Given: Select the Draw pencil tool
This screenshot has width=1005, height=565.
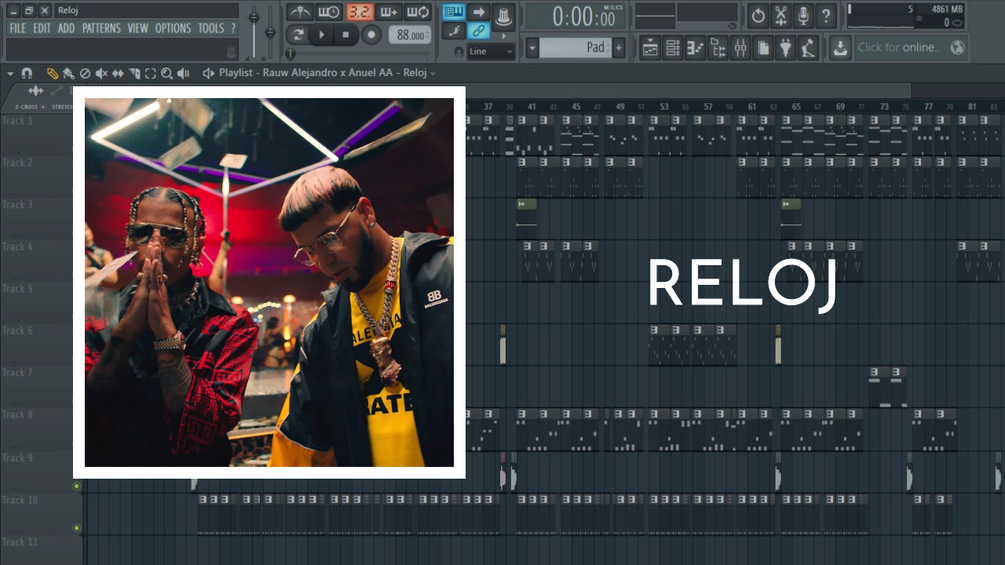Looking at the screenshot, I should 52,74.
